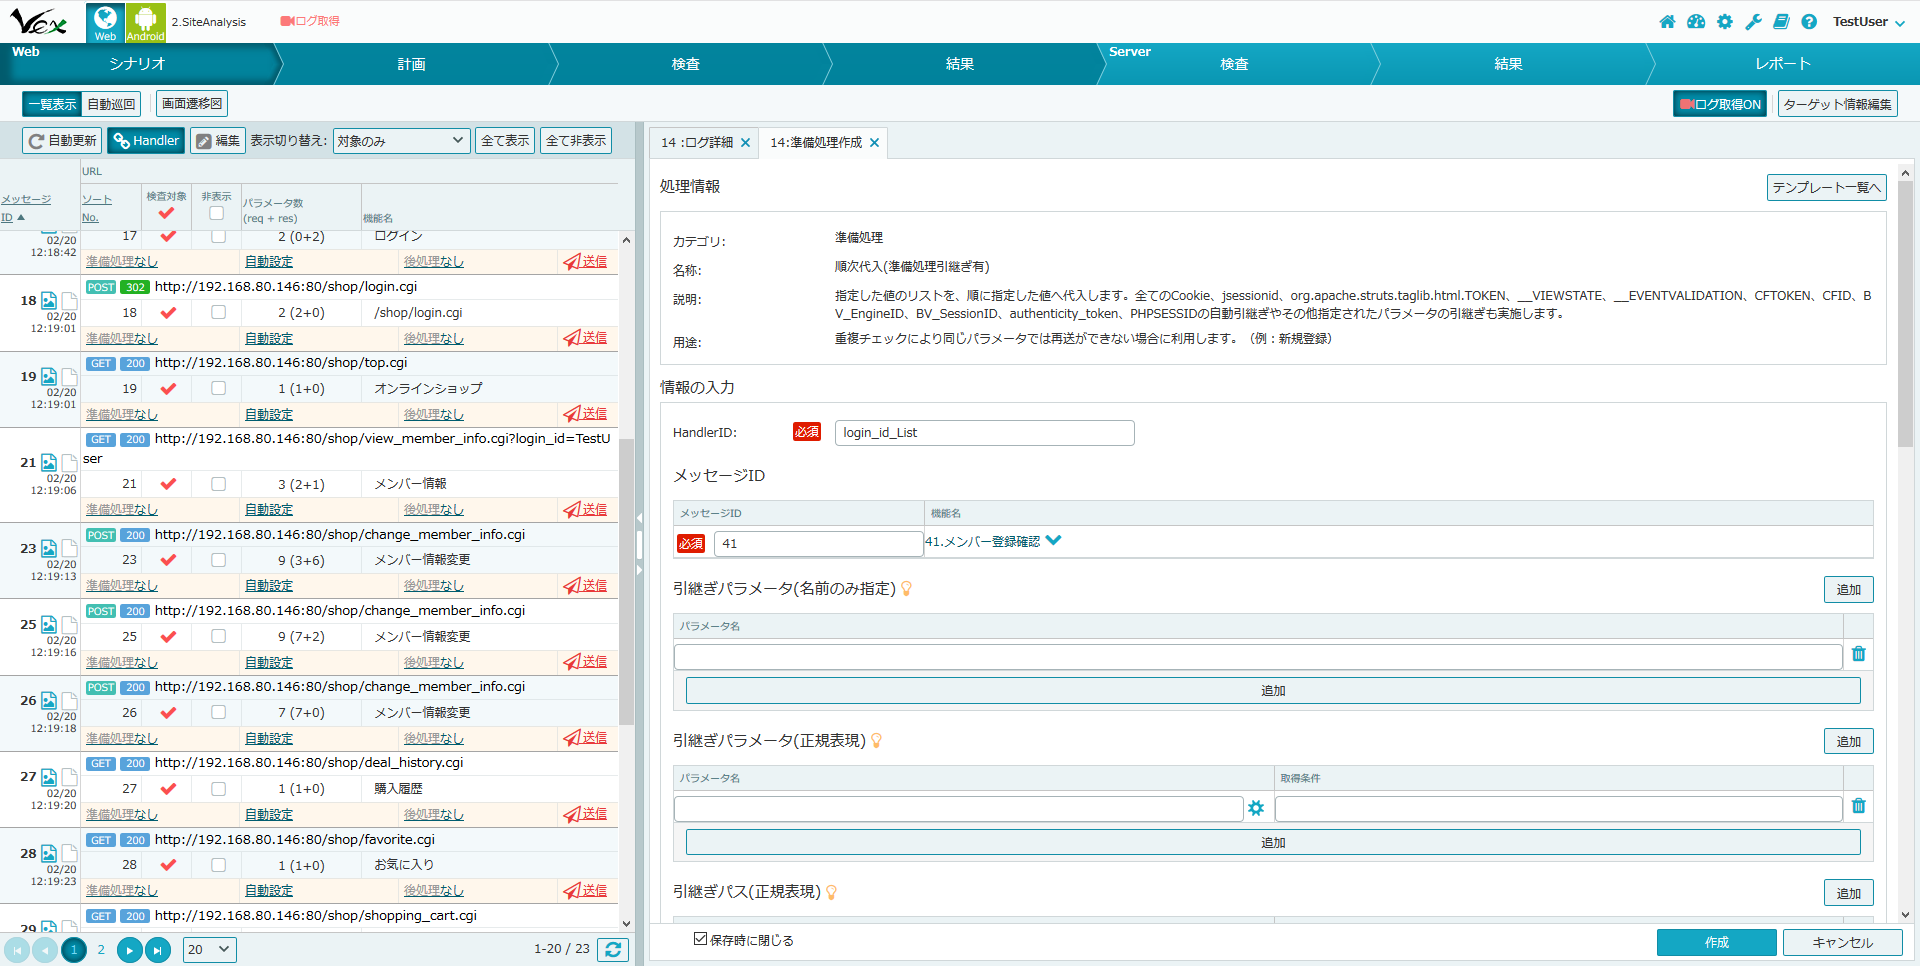Open screenshot image icon for message 18

pyautogui.click(x=49, y=300)
